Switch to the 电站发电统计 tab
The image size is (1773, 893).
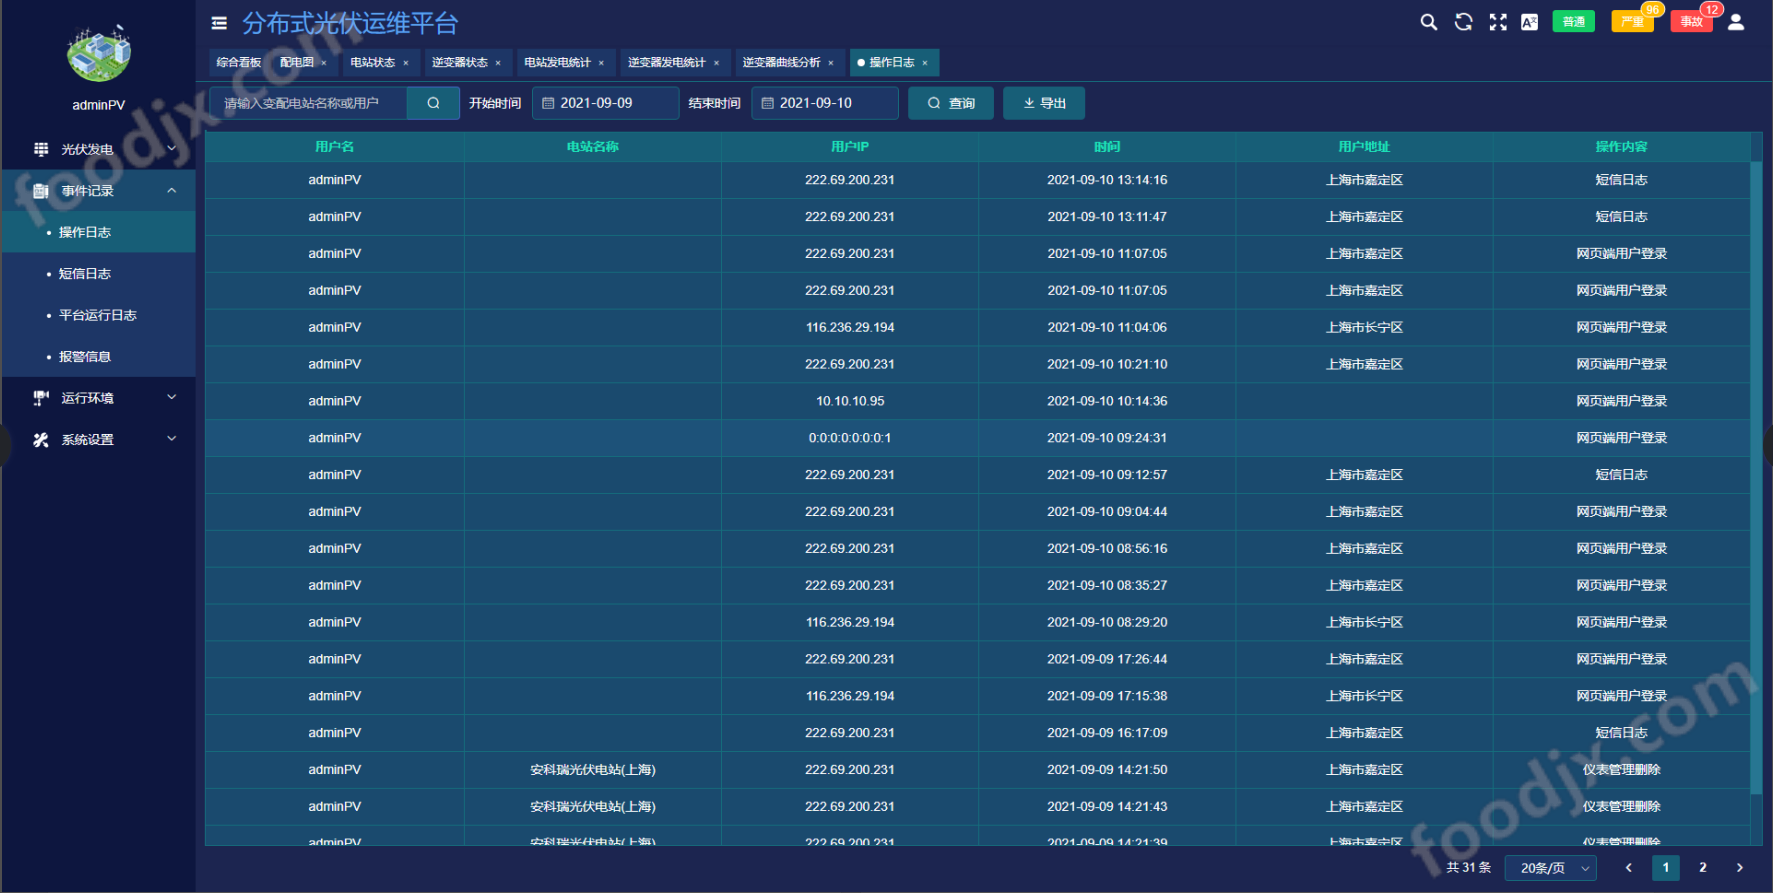[558, 63]
